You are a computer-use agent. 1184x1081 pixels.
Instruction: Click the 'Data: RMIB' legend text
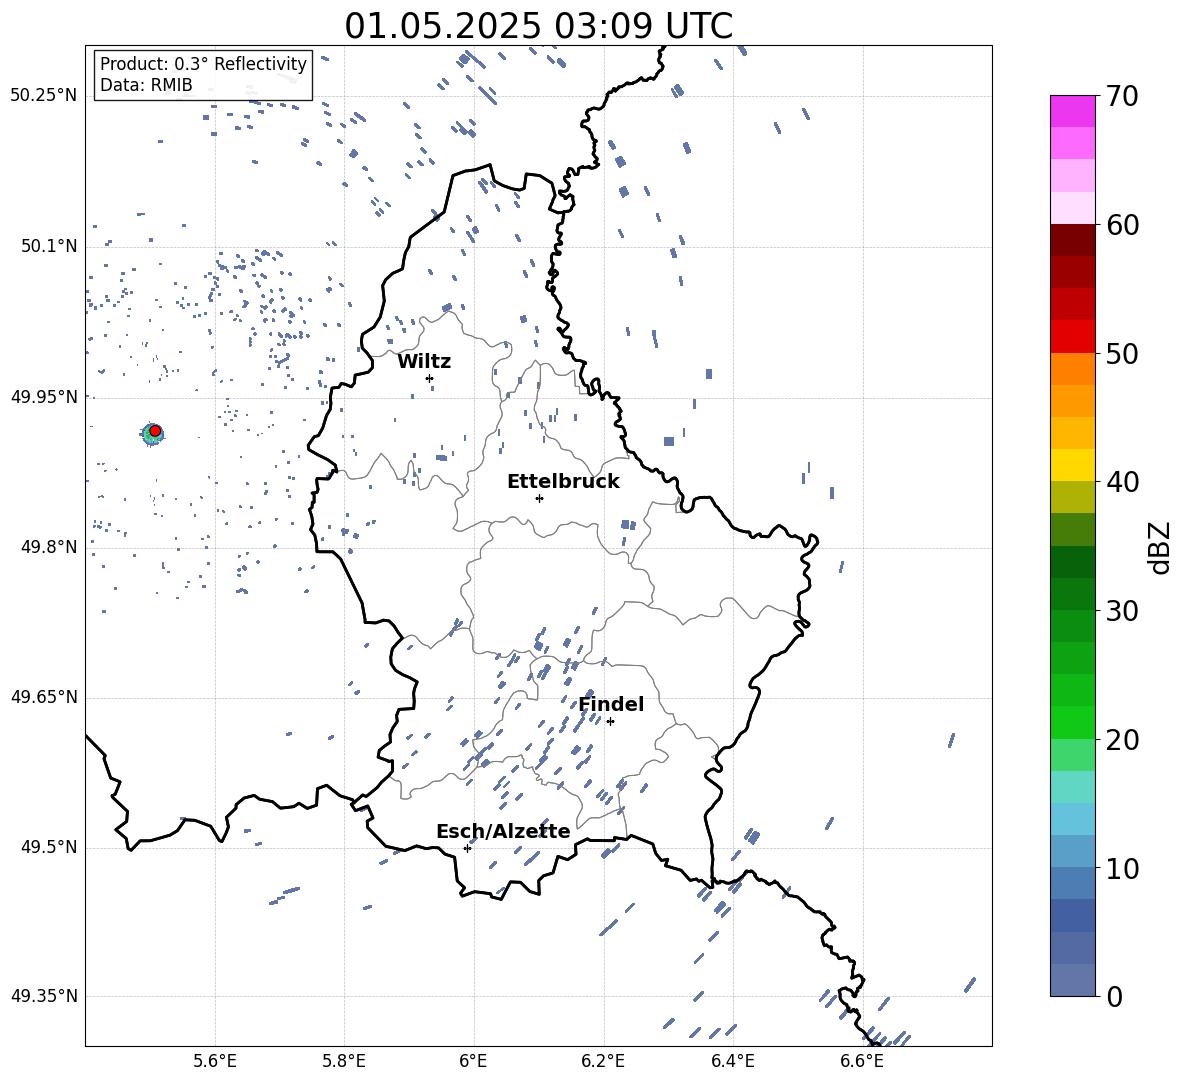pos(146,85)
